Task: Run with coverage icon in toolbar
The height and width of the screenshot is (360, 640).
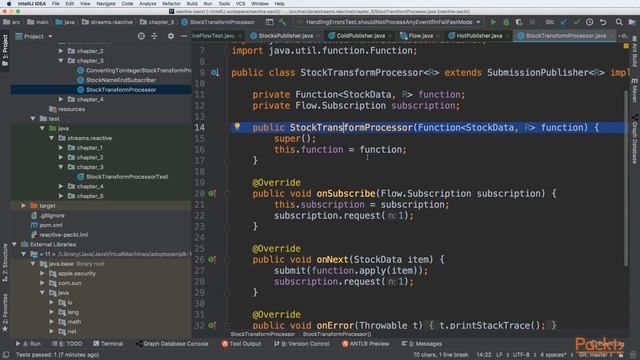Action: click(x=519, y=22)
